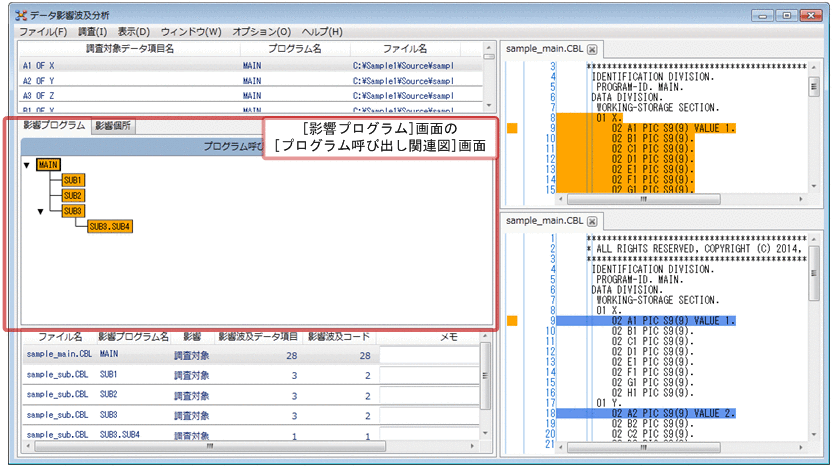Collapse the SUB3 node triangle

coord(40,211)
